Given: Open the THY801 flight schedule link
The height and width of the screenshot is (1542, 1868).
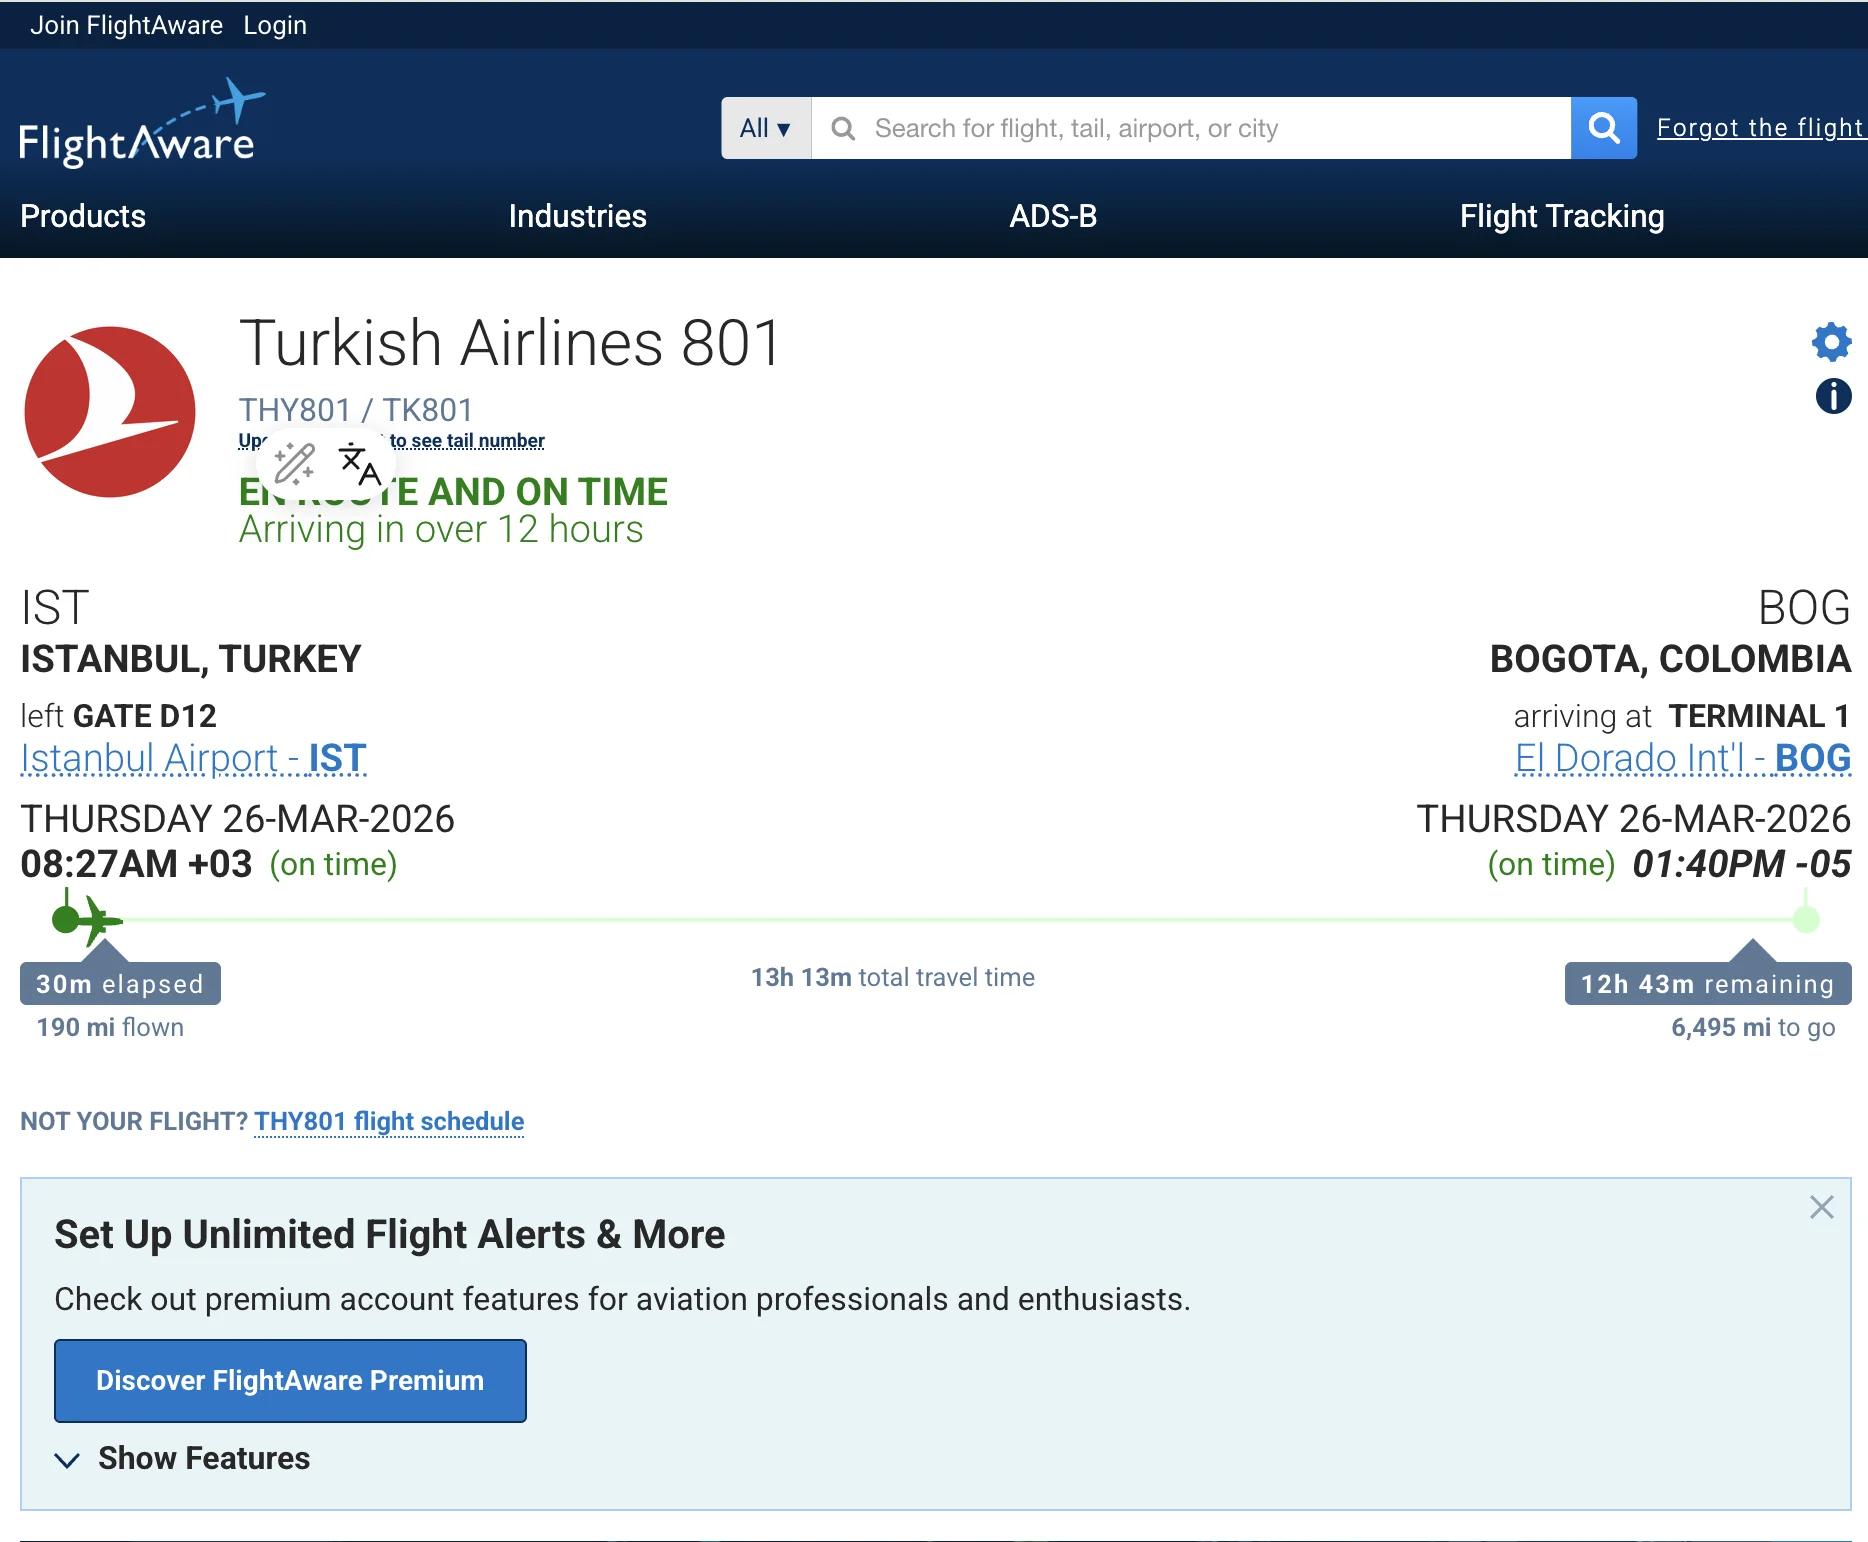Looking at the screenshot, I should pos(388,1121).
